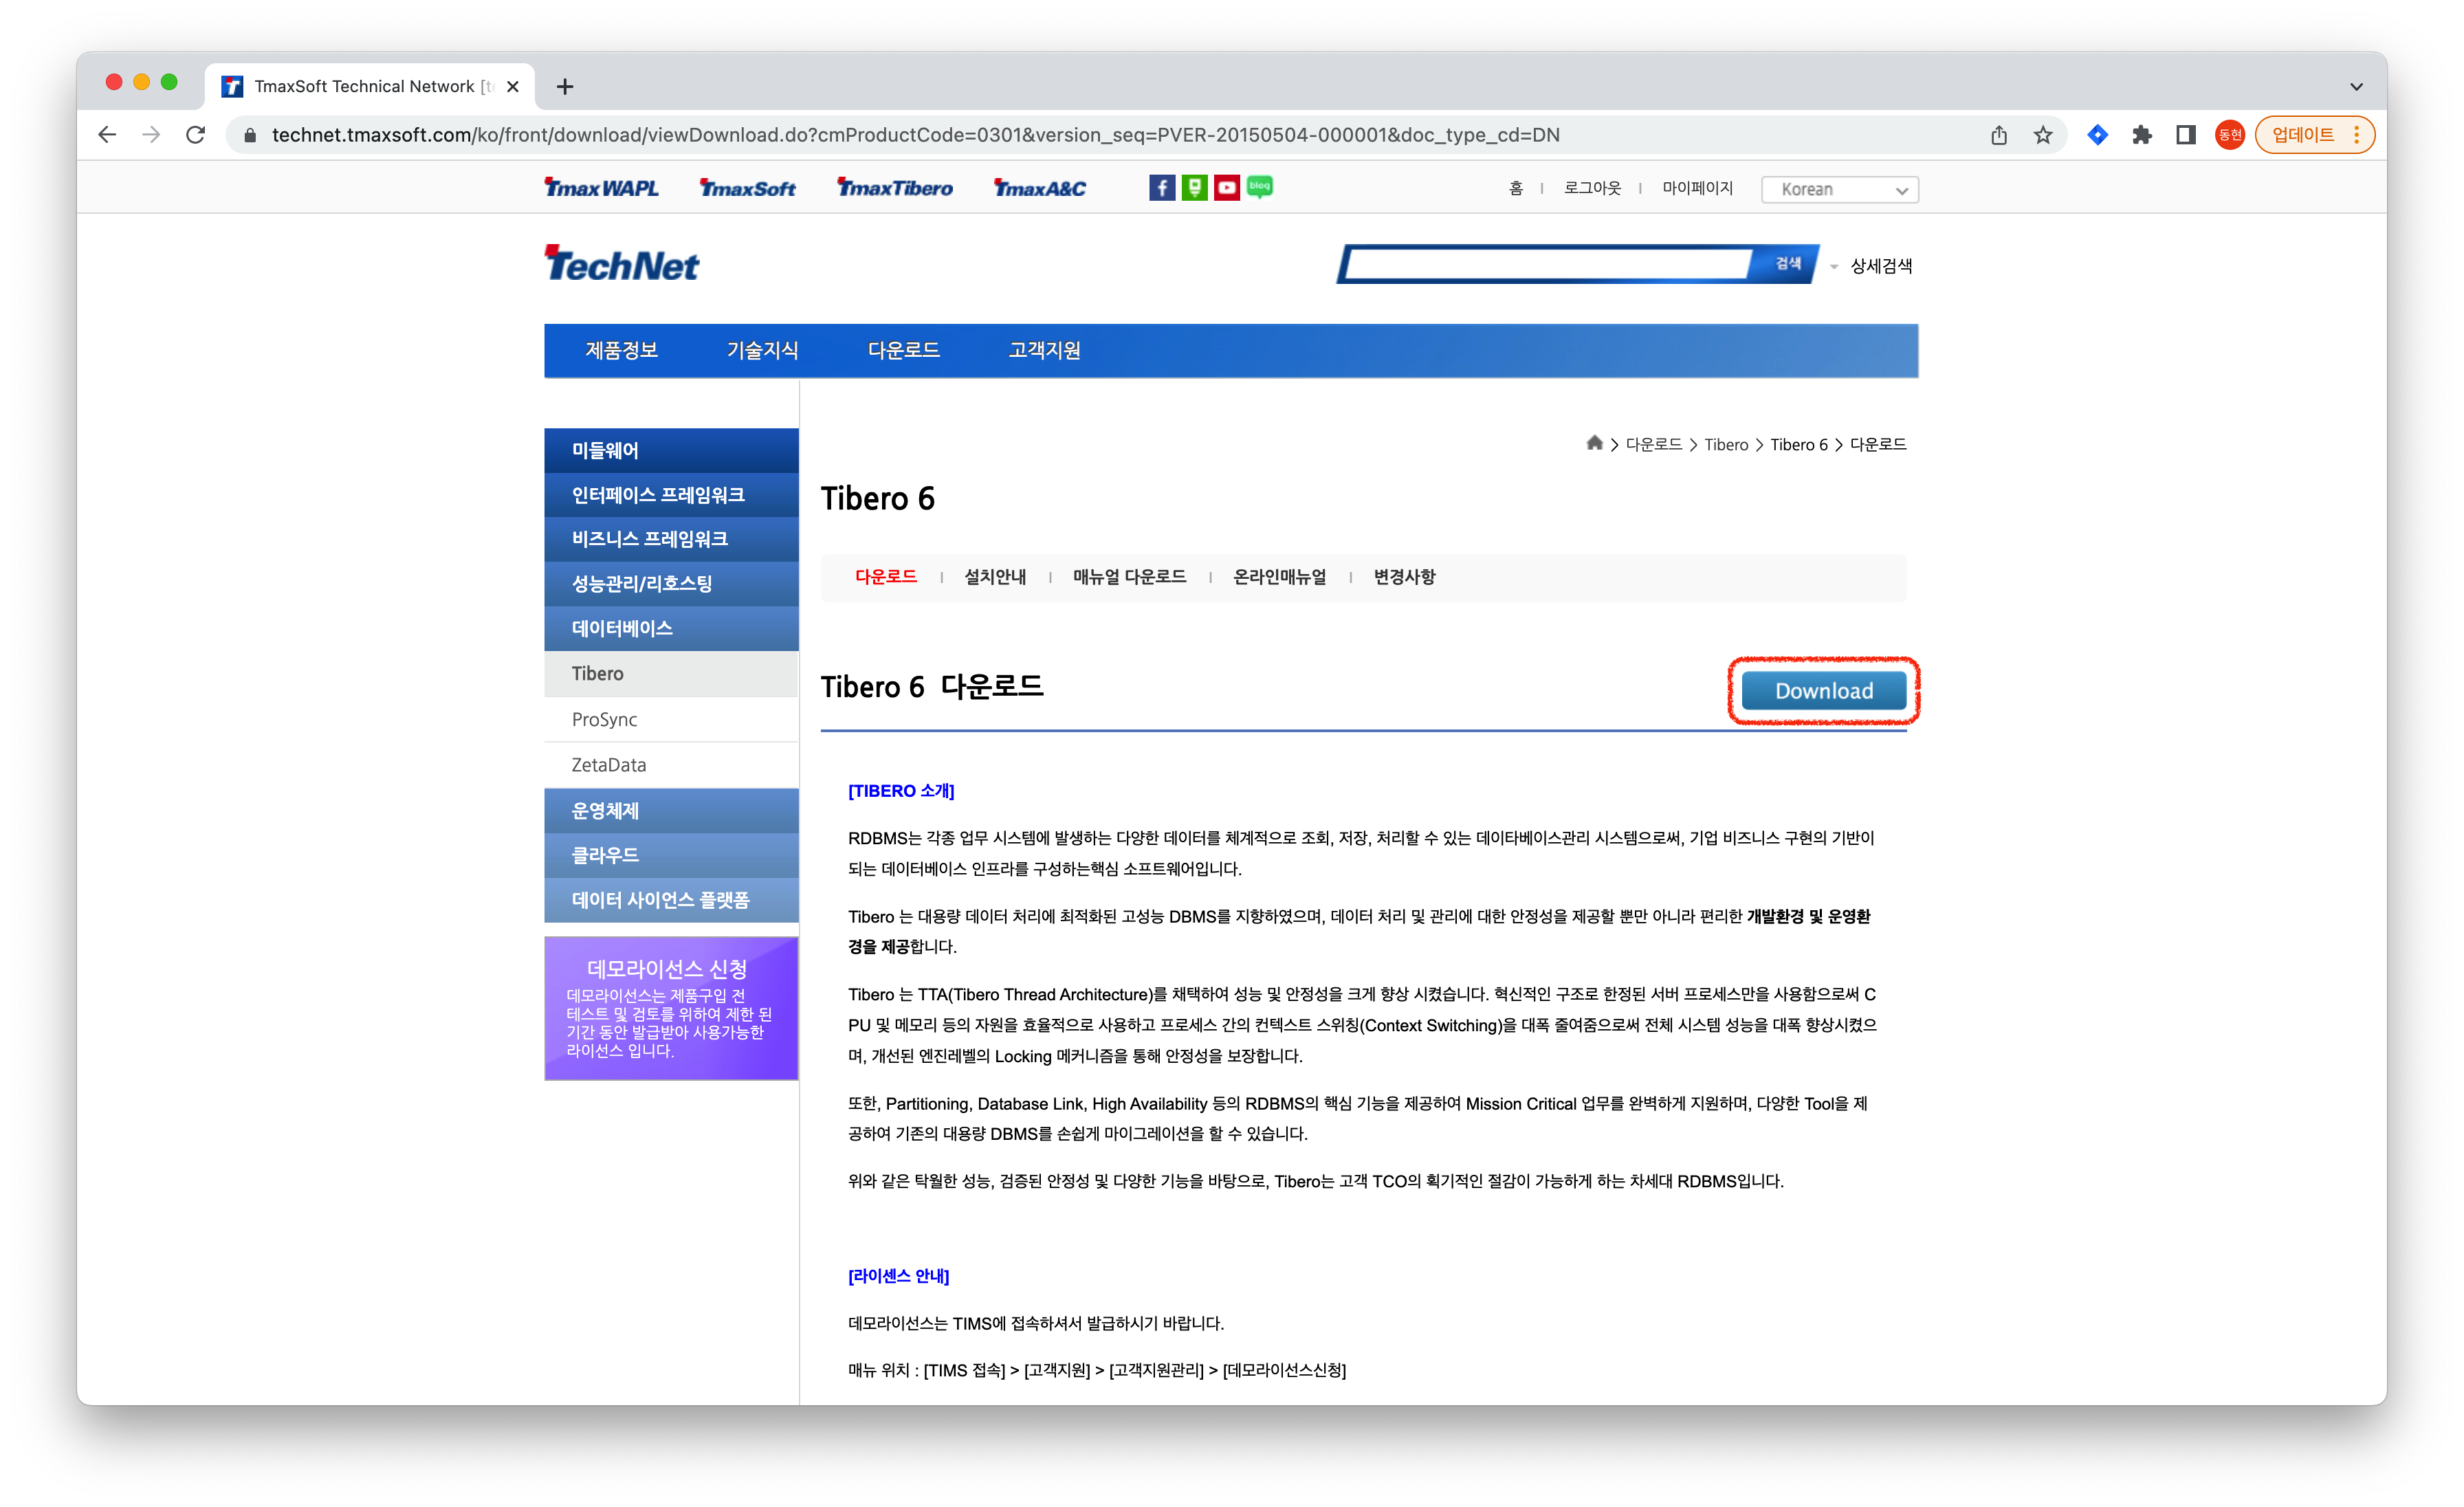This screenshot has height=1507, width=2464.
Task: Click the 검색 search button
Action: click(x=1787, y=264)
